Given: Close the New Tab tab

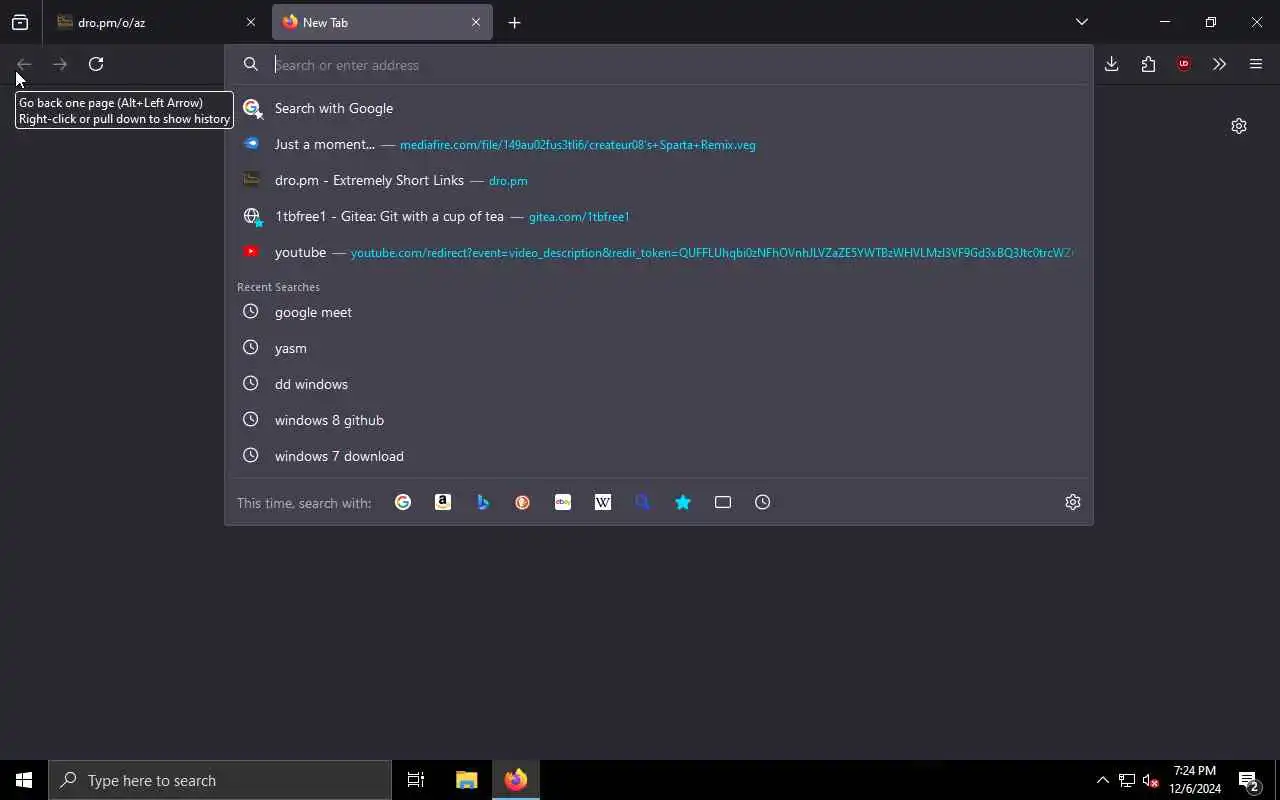Looking at the screenshot, I should click(476, 22).
